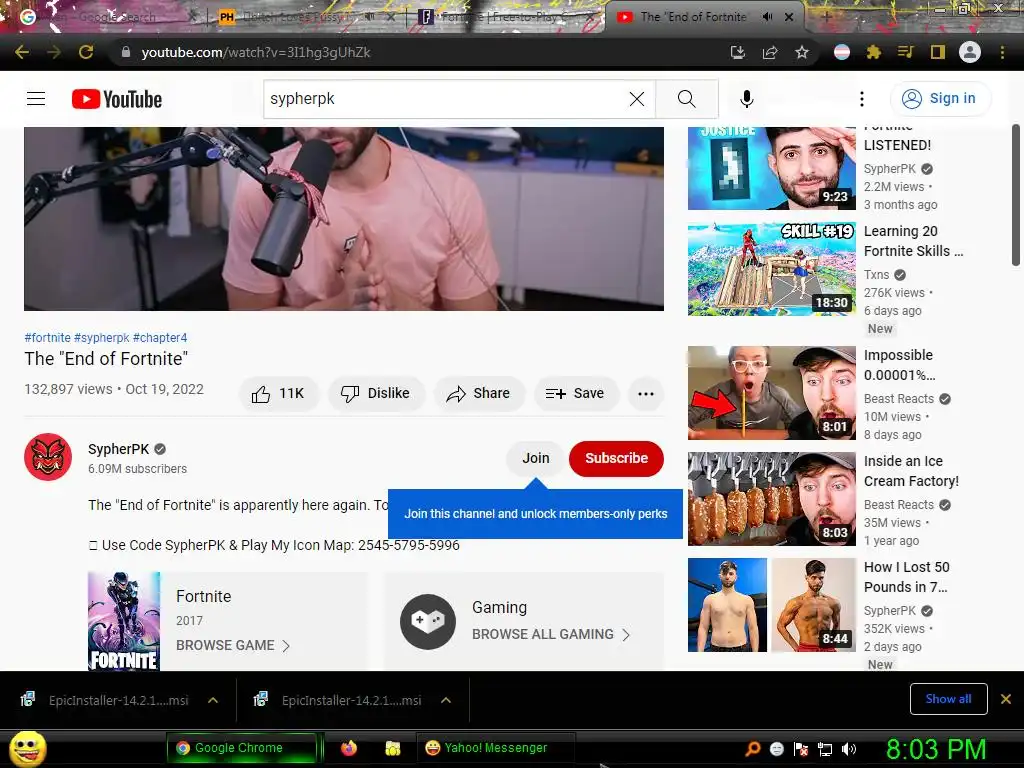Expand BROWSE GAME chevron for Fortnite
The image size is (1024, 768).
[285, 646]
